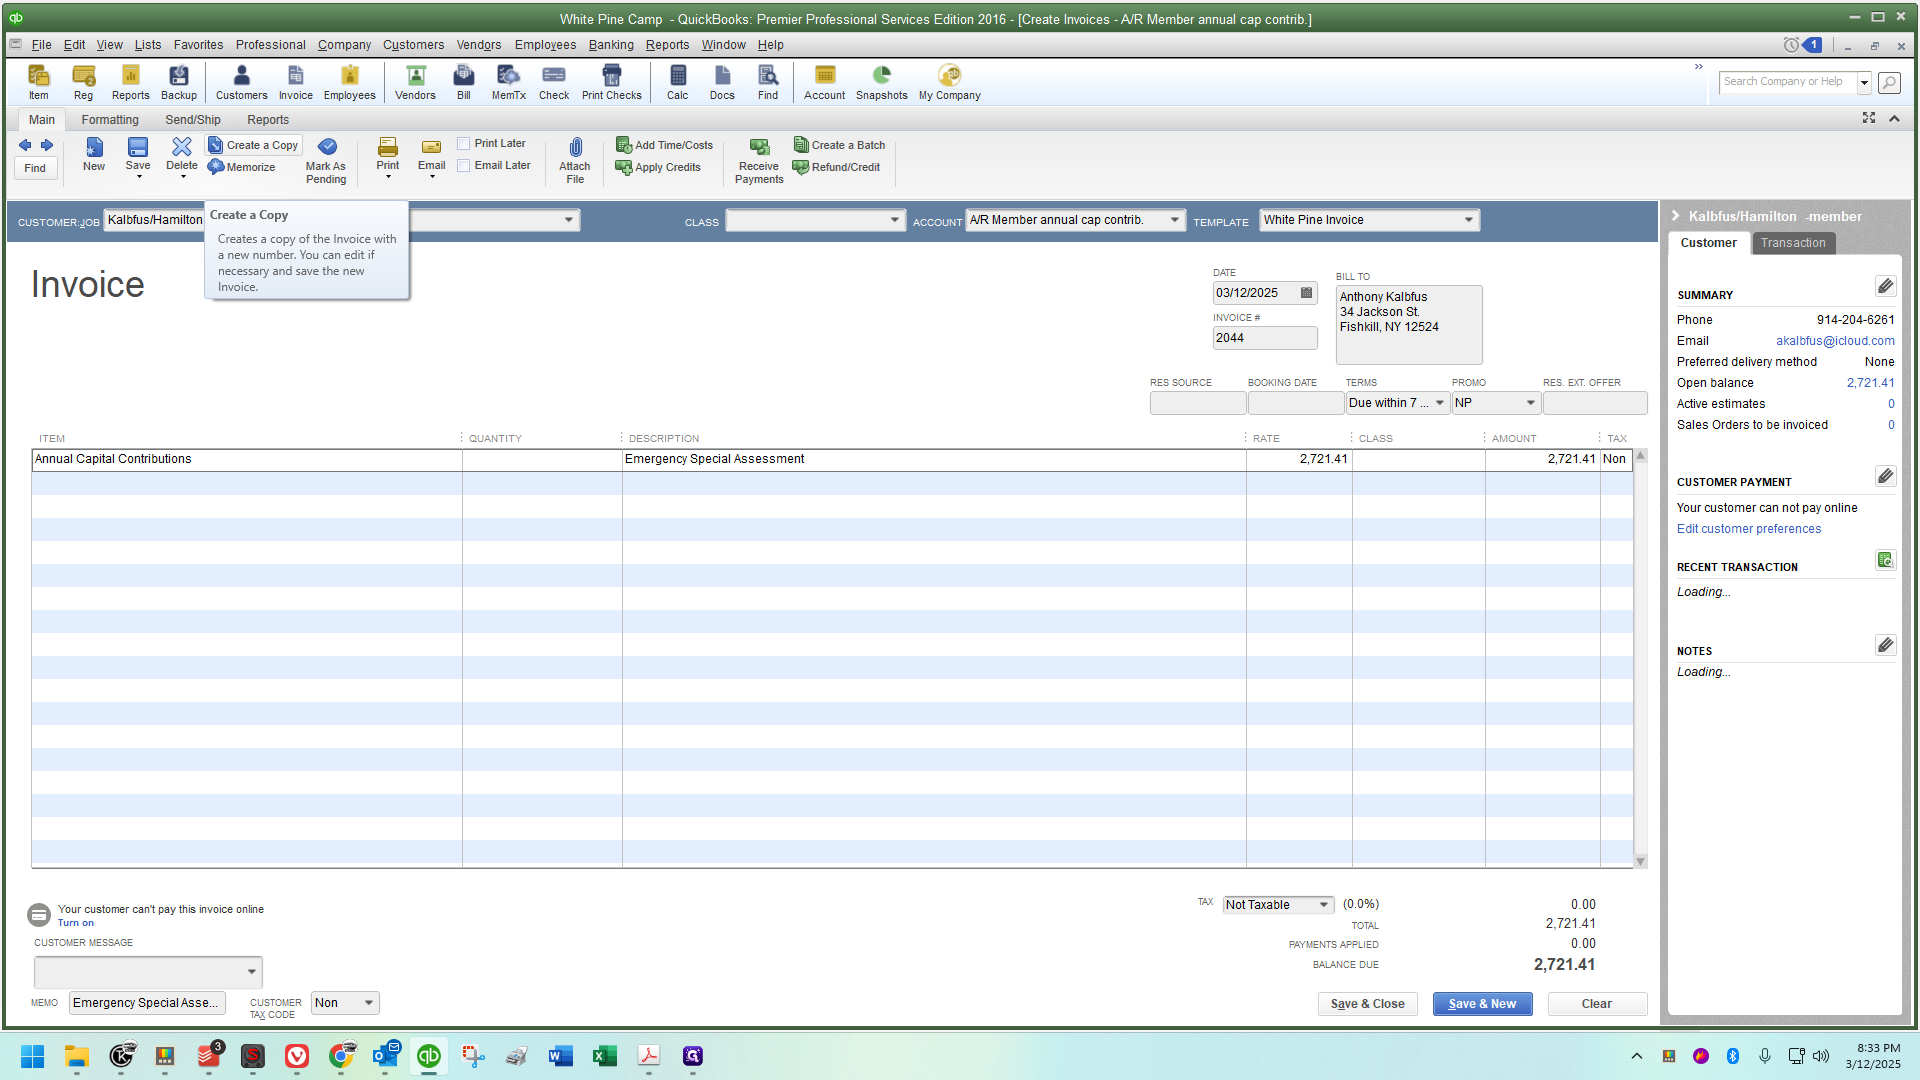This screenshot has width=1920, height=1080.
Task: Switch to the Transaction tab
Action: coord(1792,243)
